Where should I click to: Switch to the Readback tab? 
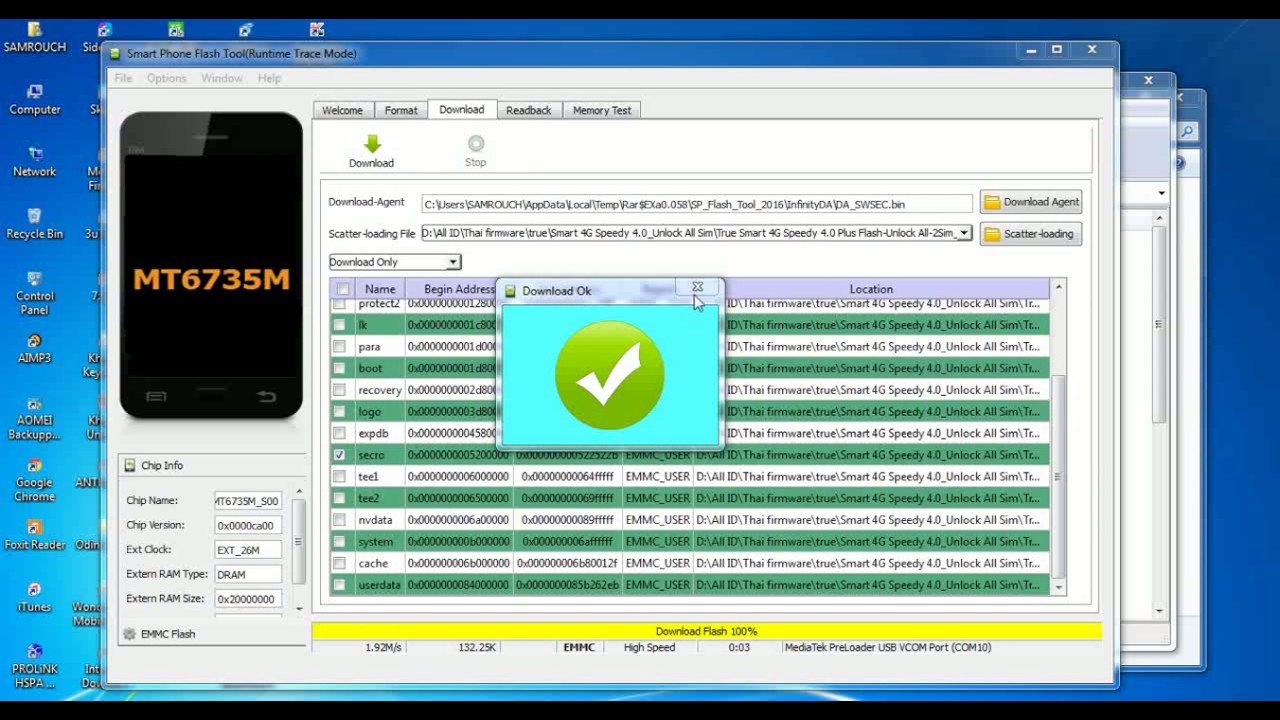[x=528, y=110]
